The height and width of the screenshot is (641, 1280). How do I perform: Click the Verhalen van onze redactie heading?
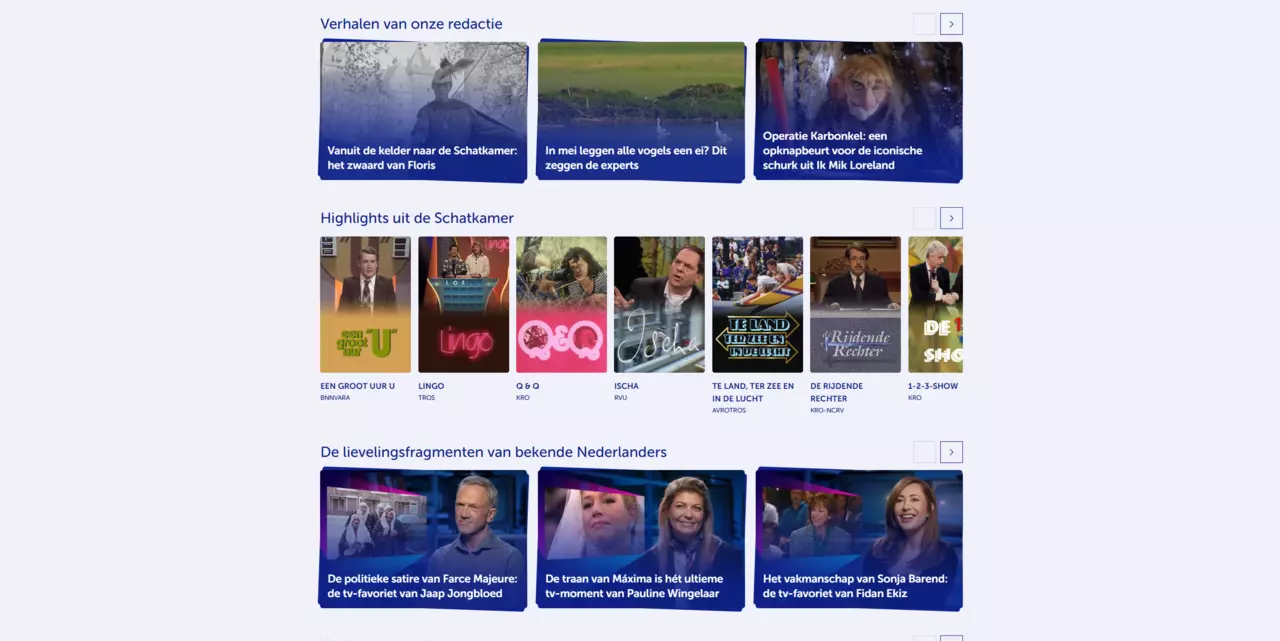pos(411,24)
